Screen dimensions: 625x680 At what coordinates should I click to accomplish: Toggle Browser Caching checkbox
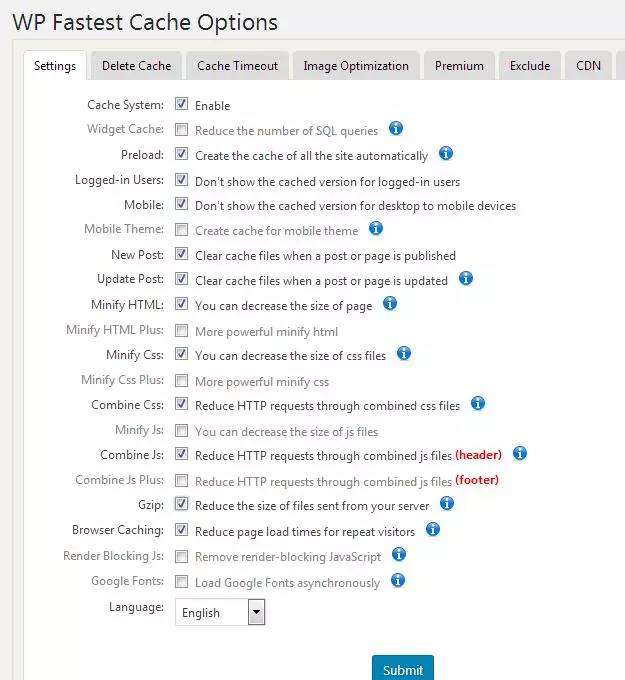click(x=181, y=530)
